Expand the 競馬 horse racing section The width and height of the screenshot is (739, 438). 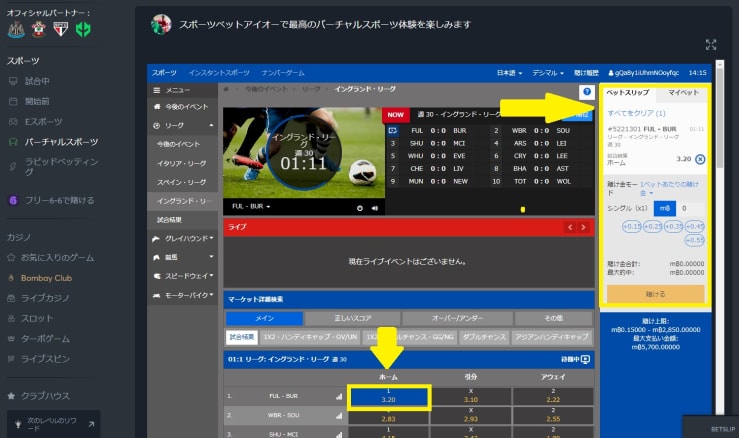[182, 257]
